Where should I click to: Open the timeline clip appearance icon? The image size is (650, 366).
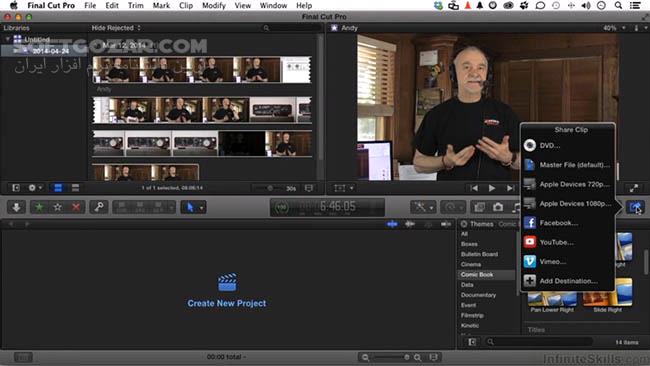click(434, 357)
